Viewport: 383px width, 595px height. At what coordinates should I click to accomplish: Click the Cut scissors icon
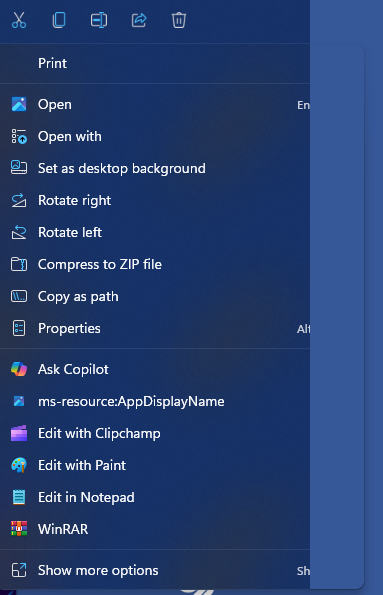(19, 20)
